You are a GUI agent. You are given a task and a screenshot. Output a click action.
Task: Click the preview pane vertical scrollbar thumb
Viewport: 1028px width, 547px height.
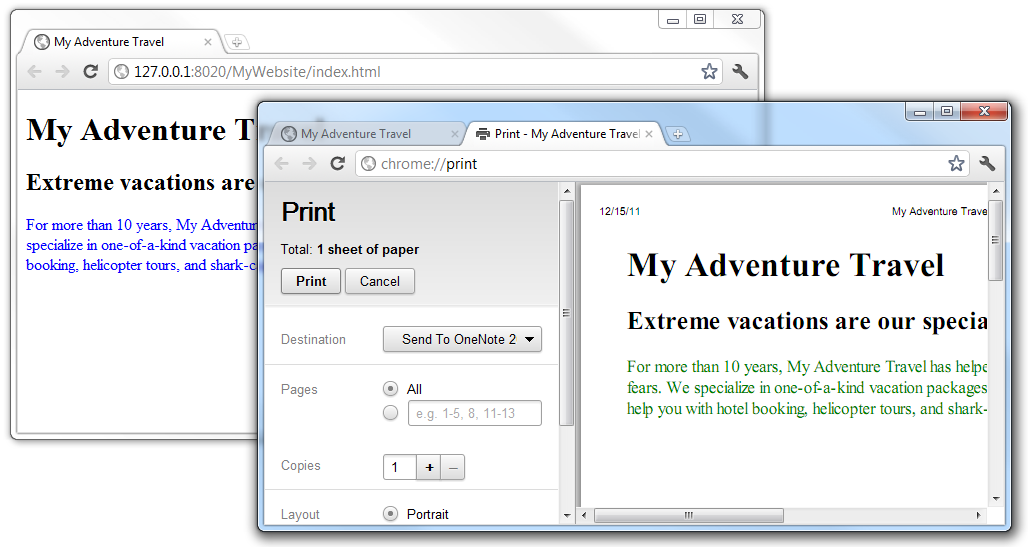[995, 240]
